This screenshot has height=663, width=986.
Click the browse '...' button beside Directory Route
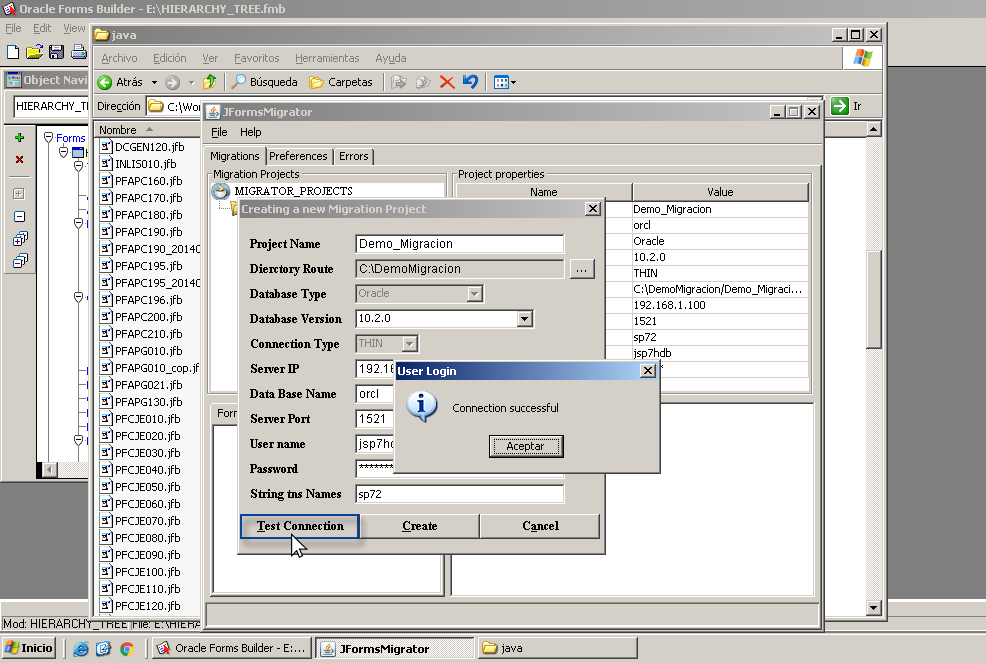(x=582, y=269)
